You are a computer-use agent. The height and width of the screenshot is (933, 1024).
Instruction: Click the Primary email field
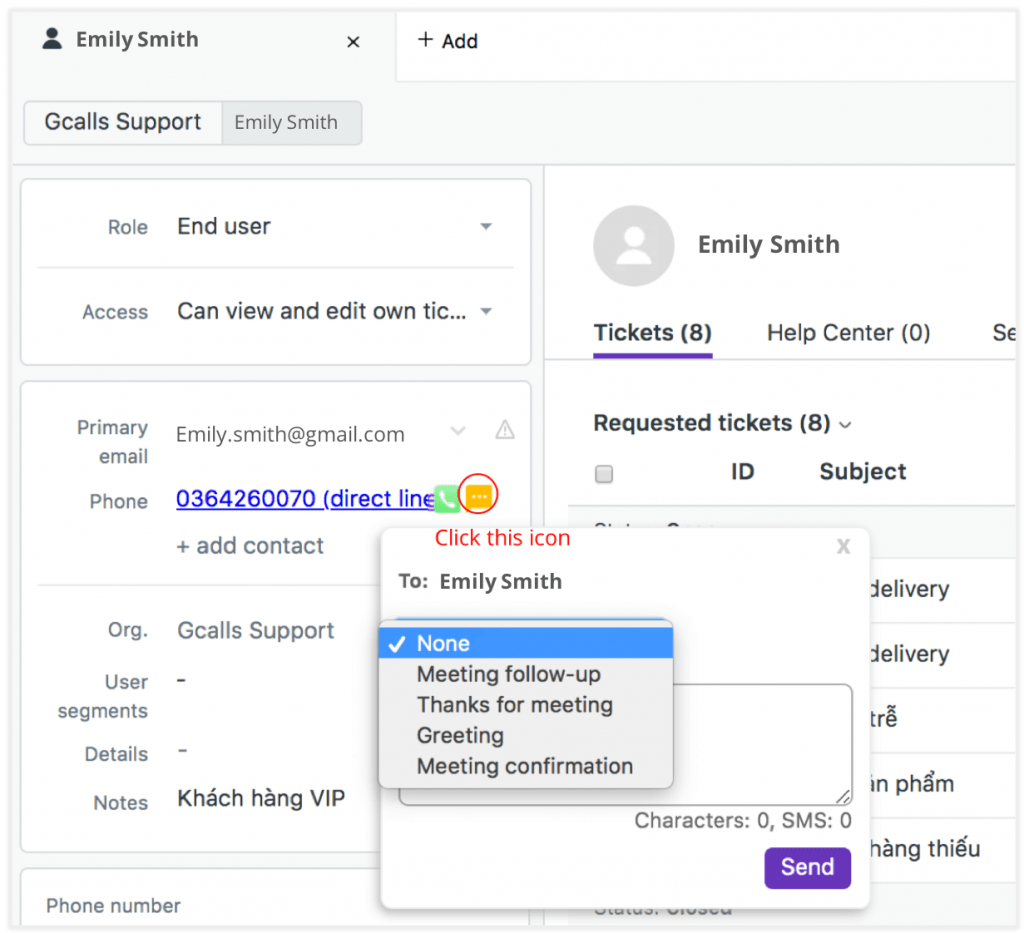[291, 434]
